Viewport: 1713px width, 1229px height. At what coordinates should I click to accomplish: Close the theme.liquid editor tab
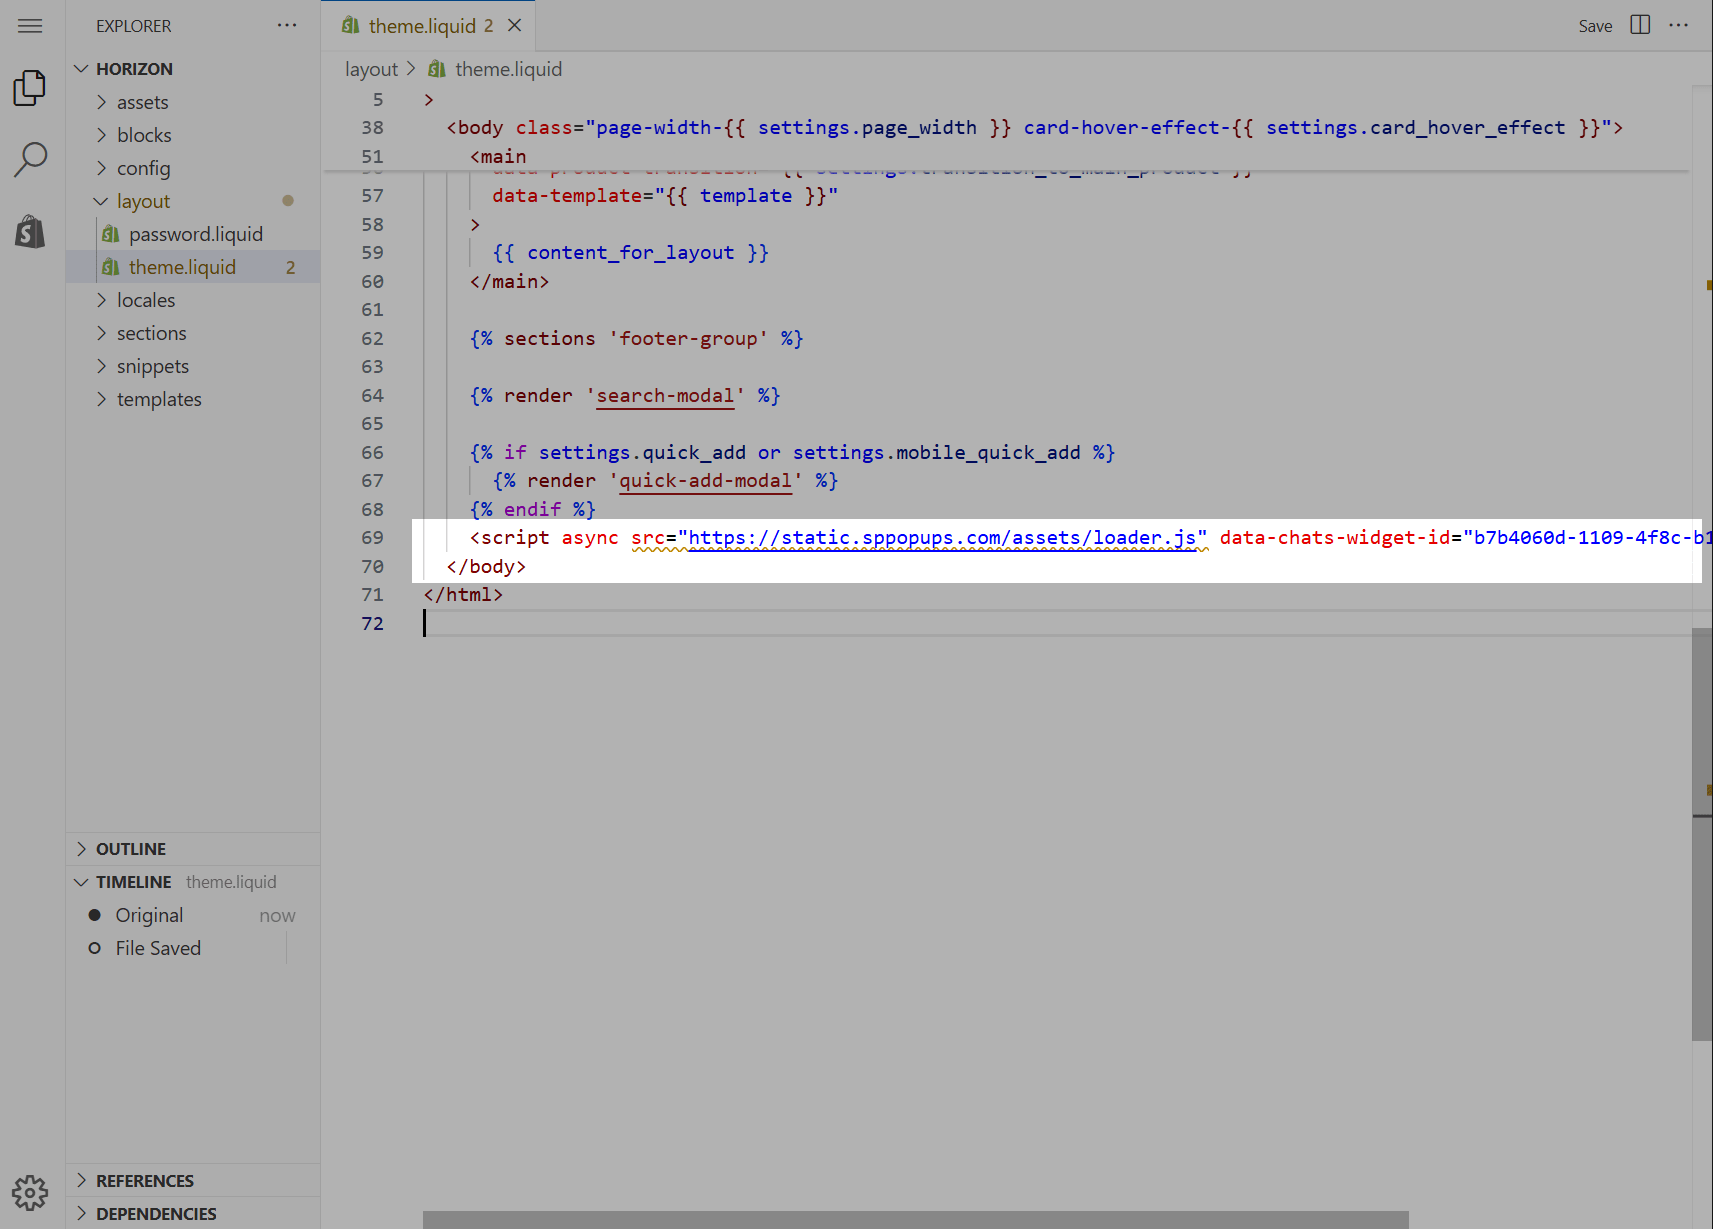pyautogui.click(x=515, y=25)
